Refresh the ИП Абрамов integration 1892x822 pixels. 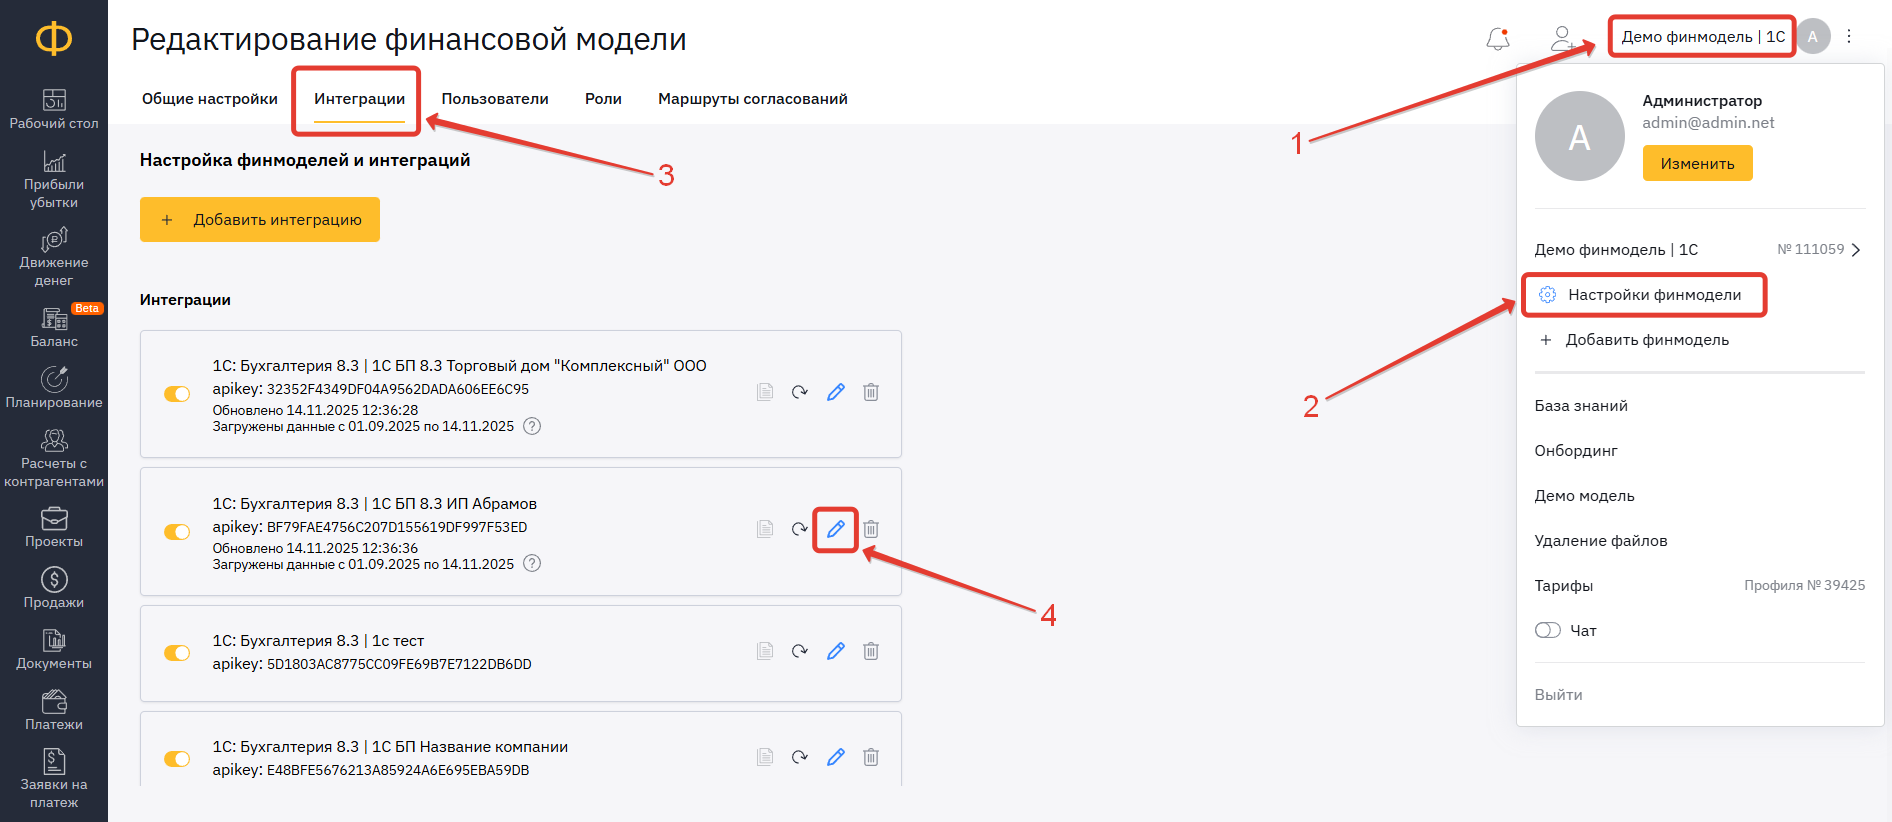pos(800,529)
